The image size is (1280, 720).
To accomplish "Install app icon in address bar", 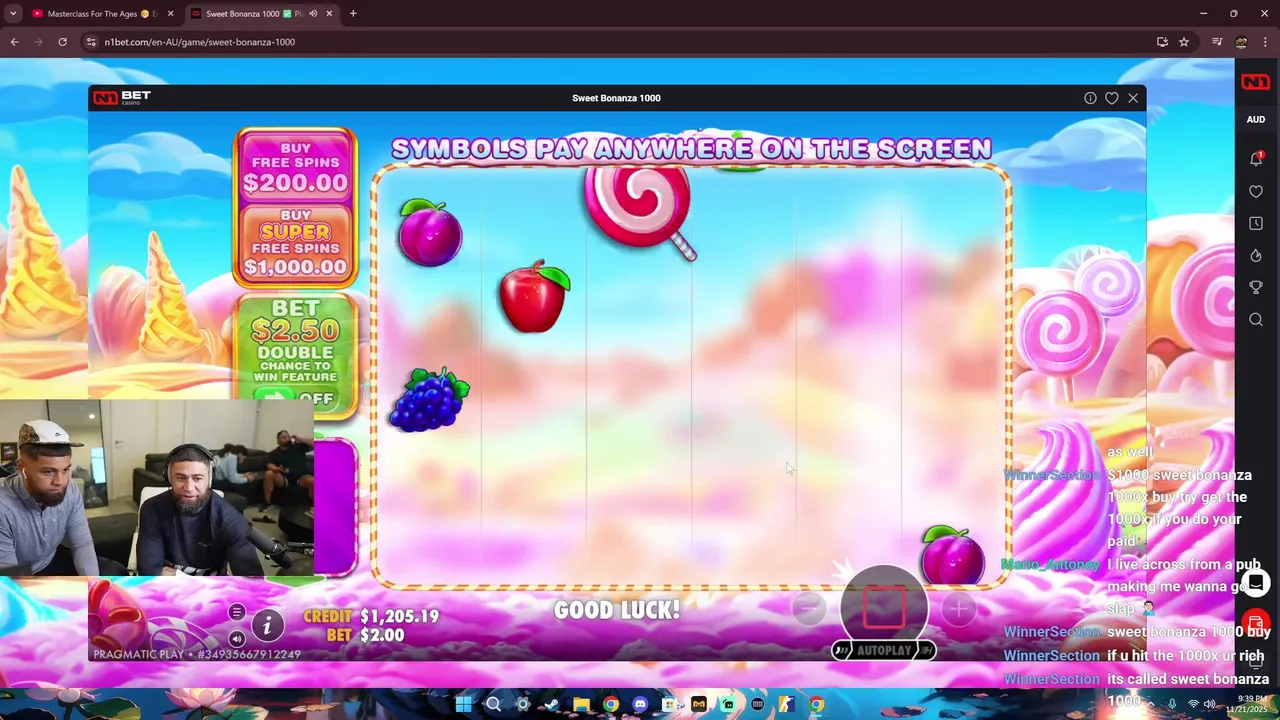I will click(1162, 42).
